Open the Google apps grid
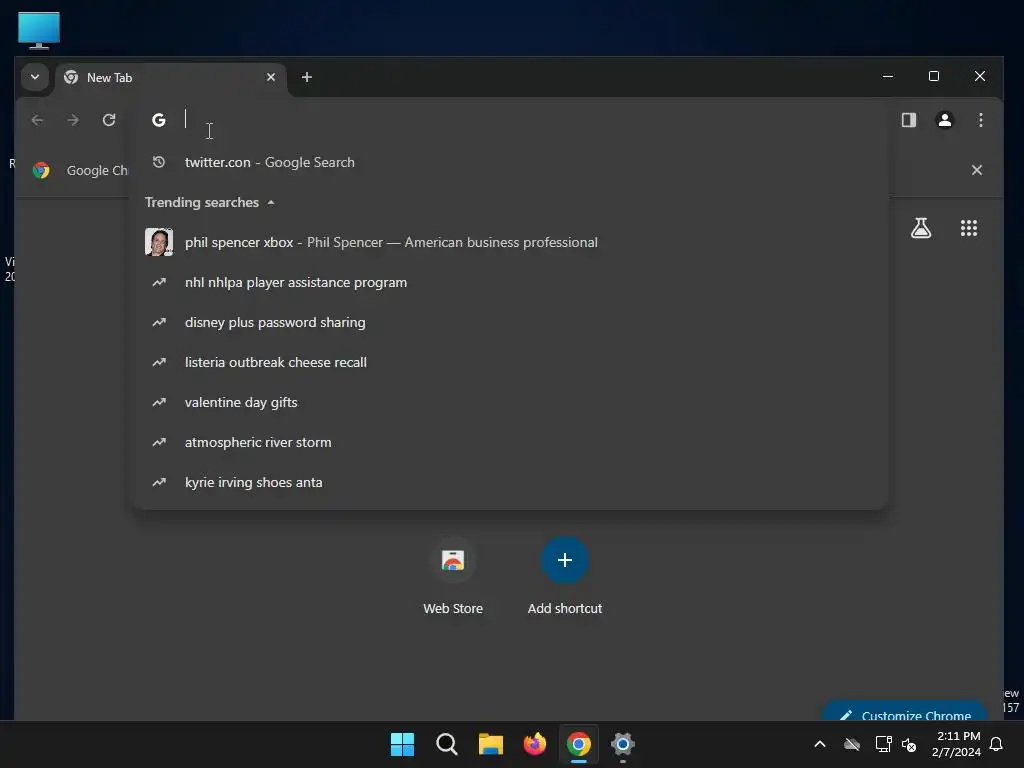This screenshot has width=1024, height=768. point(968,228)
